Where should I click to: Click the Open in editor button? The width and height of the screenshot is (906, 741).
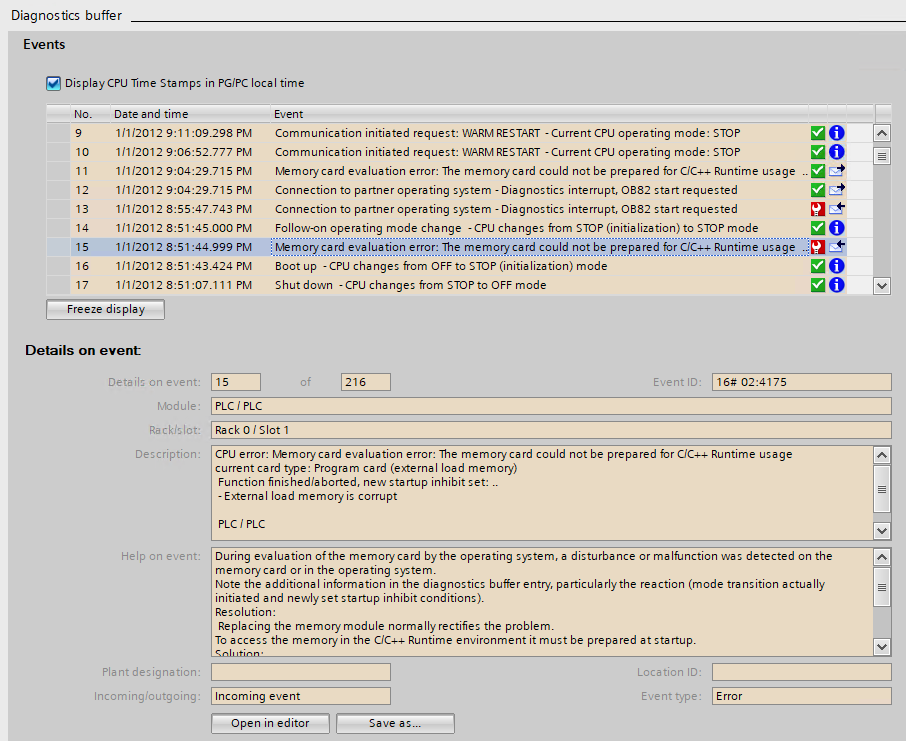pyautogui.click(x=270, y=723)
